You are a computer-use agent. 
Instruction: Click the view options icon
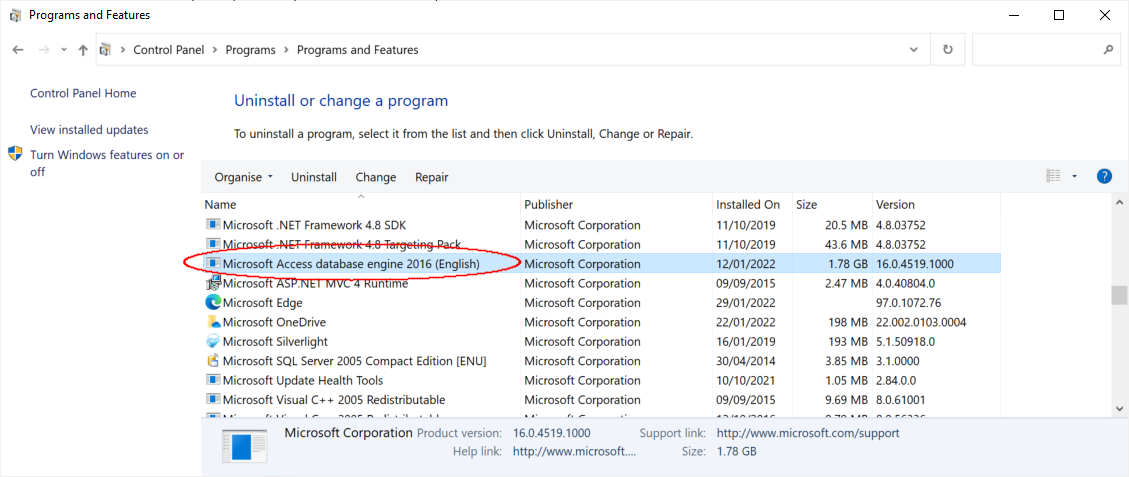(x=1053, y=177)
